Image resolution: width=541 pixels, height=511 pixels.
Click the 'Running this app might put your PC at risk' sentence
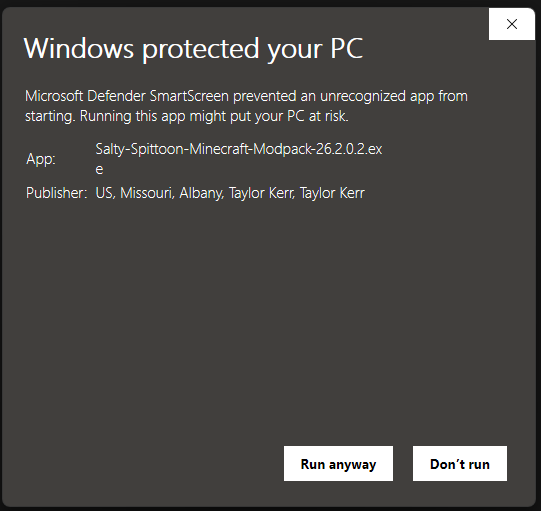[x=214, y=116]
